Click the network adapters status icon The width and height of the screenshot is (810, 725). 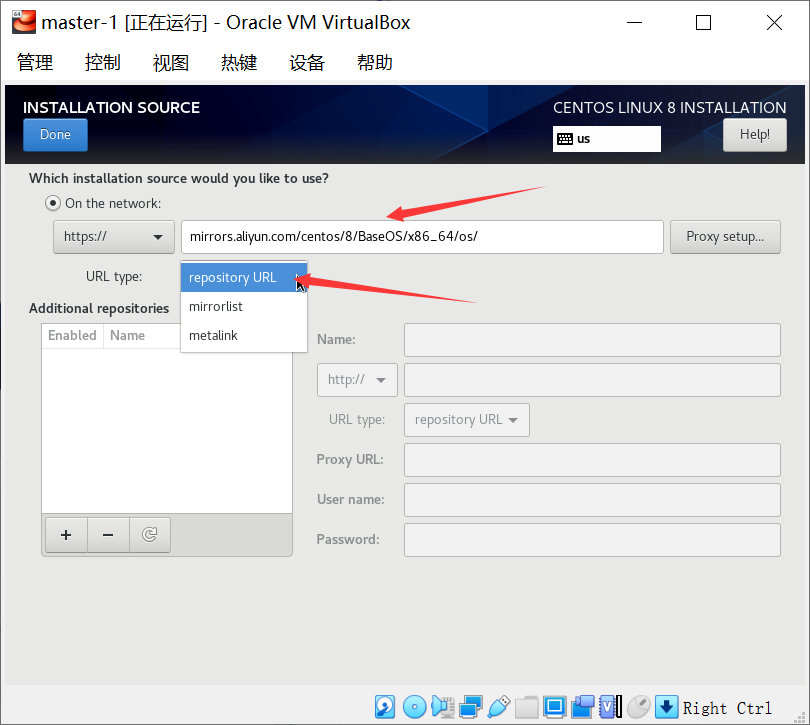click(x=471, y=707)
